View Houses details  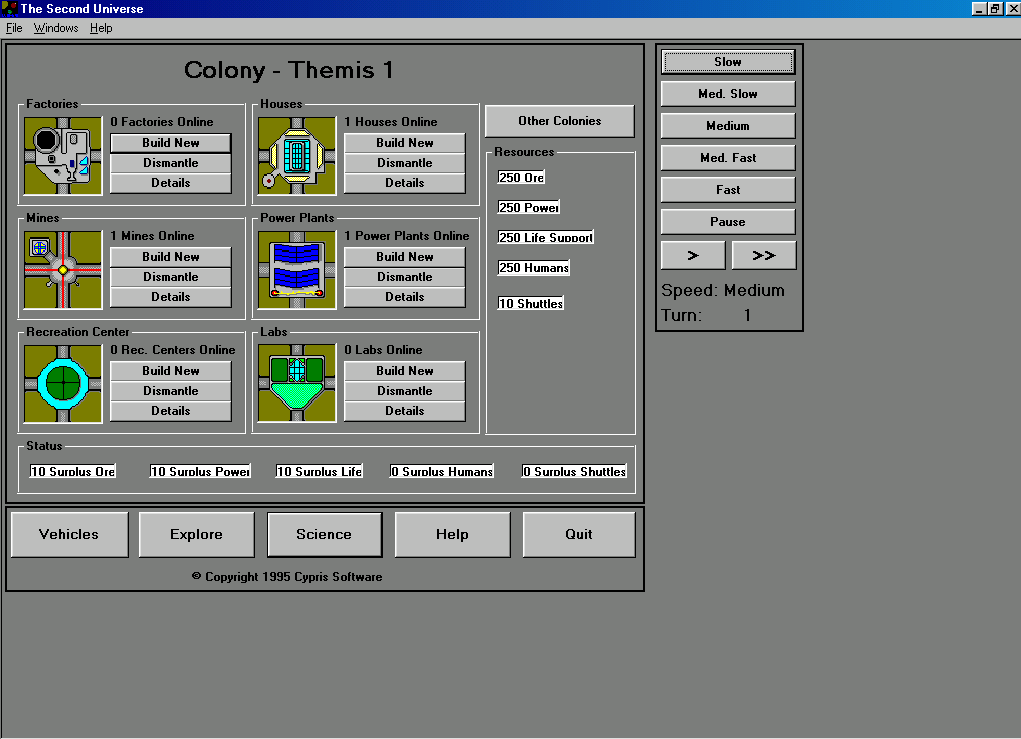(404, 183)
